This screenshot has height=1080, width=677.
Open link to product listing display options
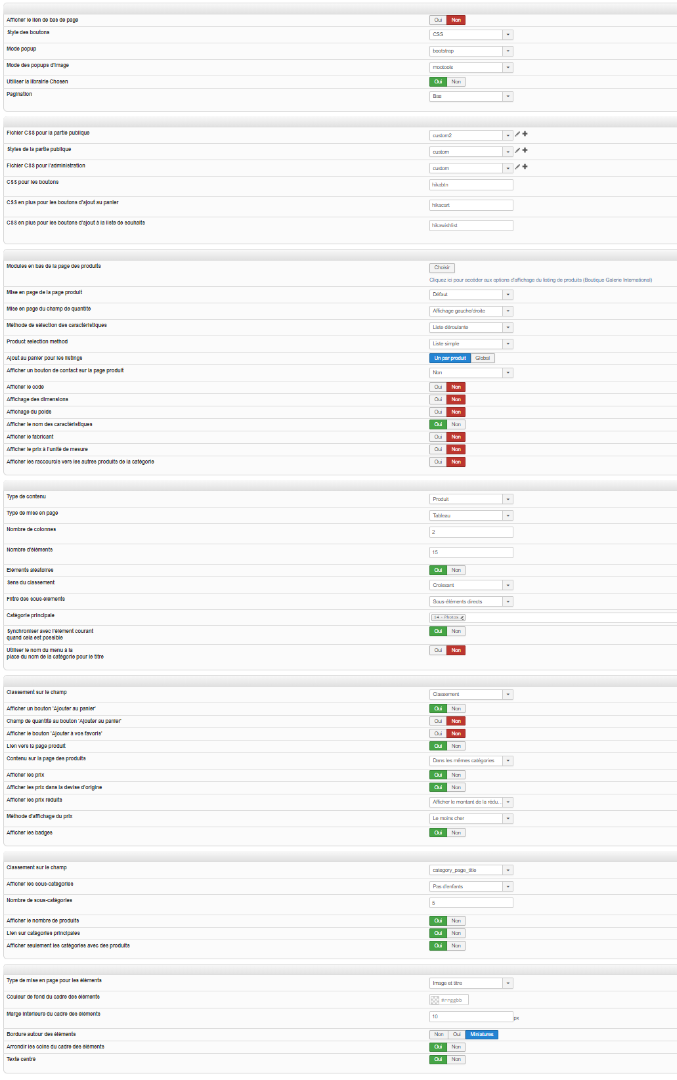541,280
